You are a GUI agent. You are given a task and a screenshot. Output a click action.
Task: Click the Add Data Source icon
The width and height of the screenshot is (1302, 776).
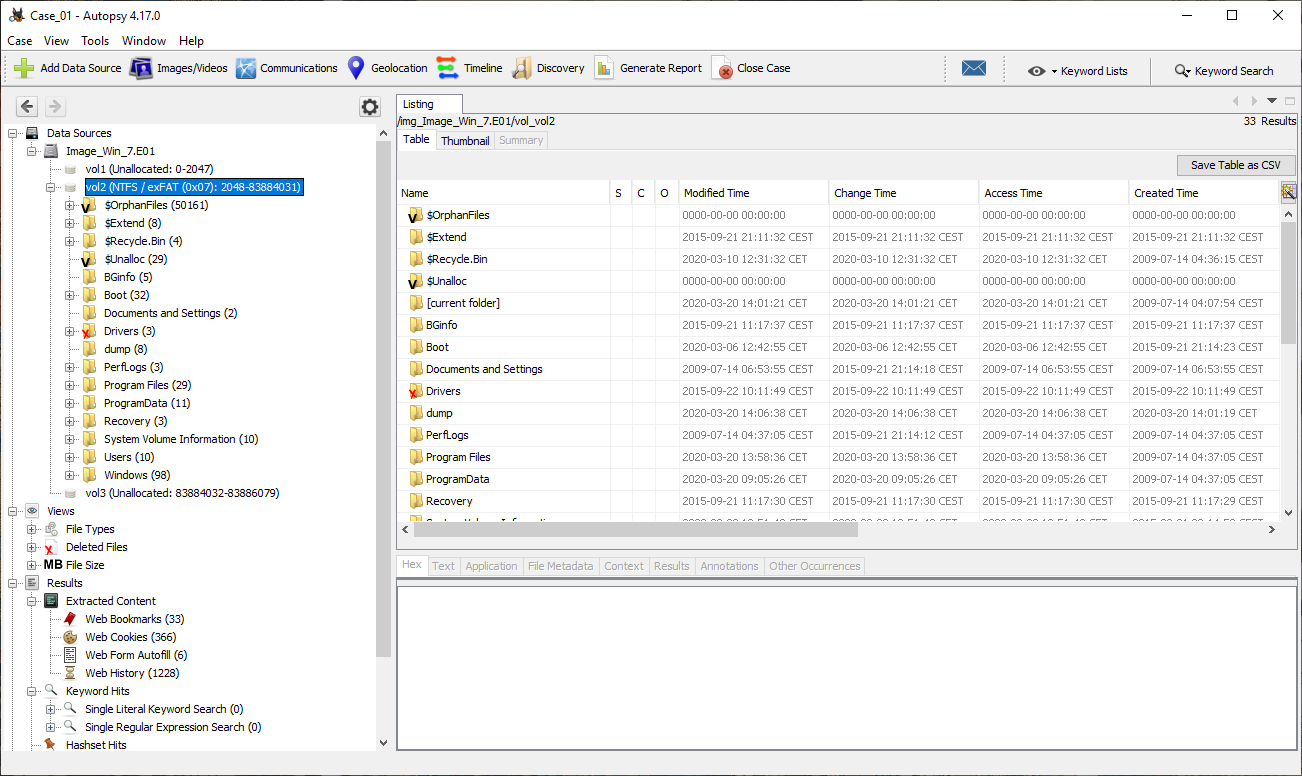point(24,68)
